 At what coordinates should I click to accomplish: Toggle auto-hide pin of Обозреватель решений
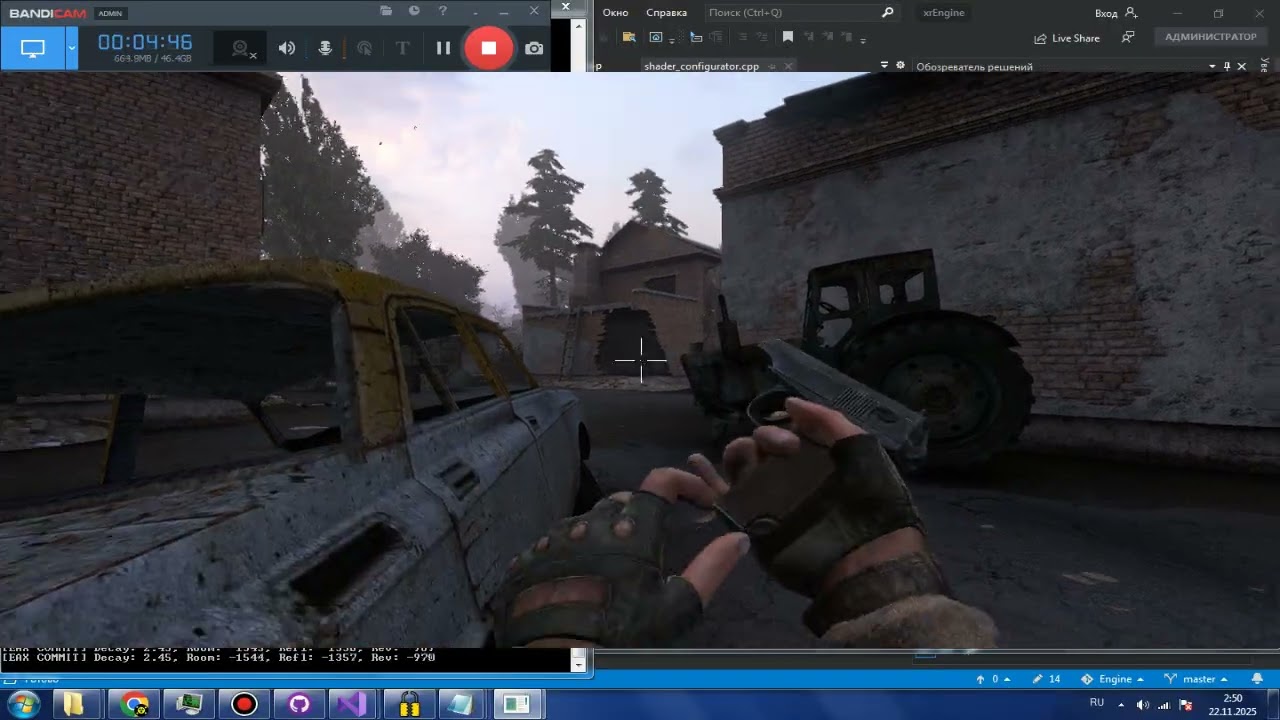(x=1227, y=66)
